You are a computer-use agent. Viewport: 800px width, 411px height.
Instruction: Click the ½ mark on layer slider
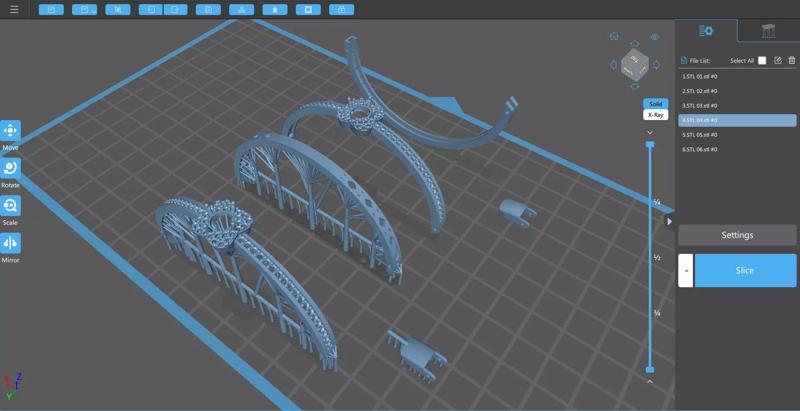click(657, 258)
